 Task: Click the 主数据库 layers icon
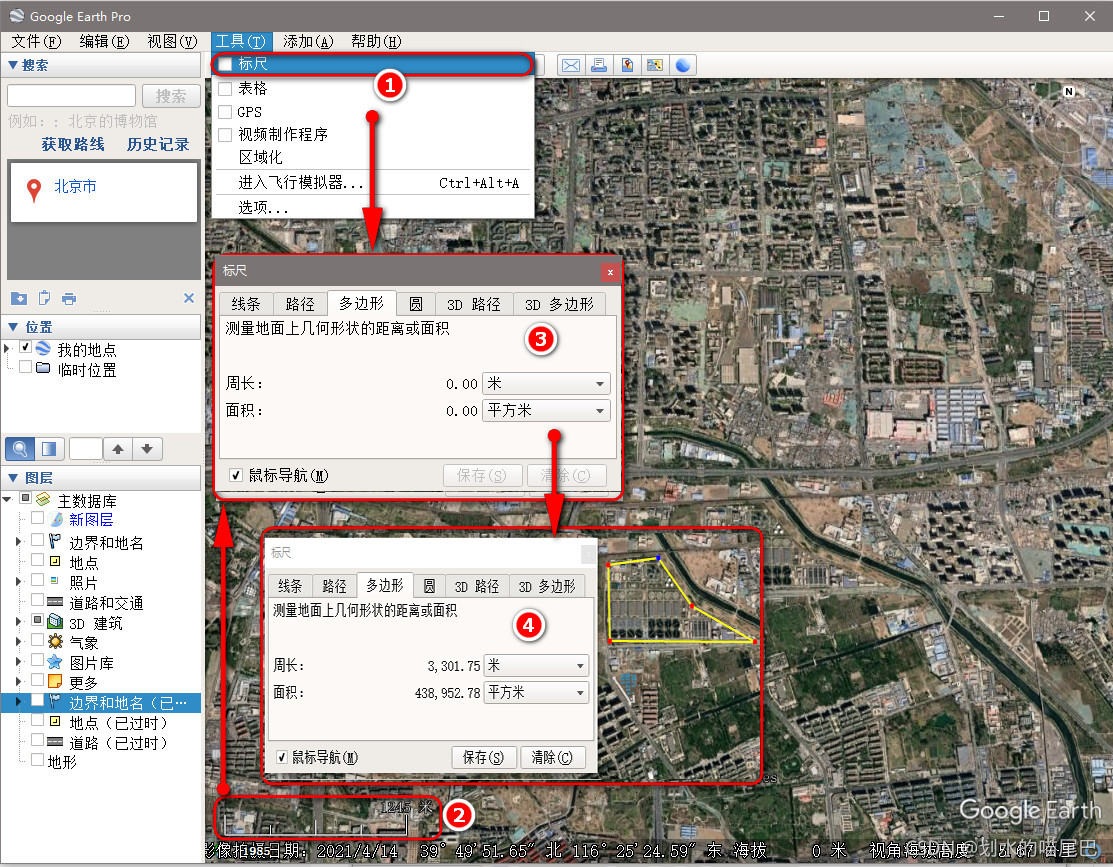(43, 500)
